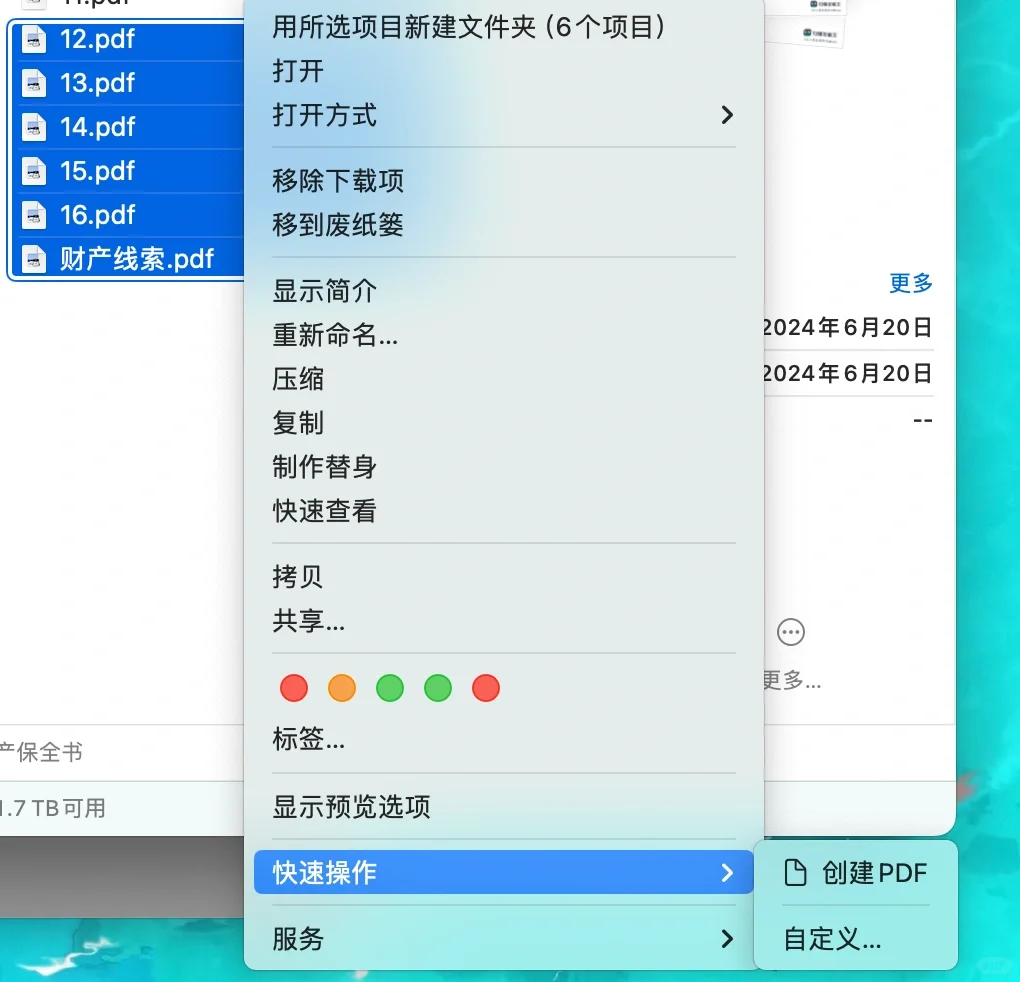The height and width of the screenshot is (982, 1020).
Task: Click the 创建PDF document icon in submenu
Action: [x=797, y=873]
